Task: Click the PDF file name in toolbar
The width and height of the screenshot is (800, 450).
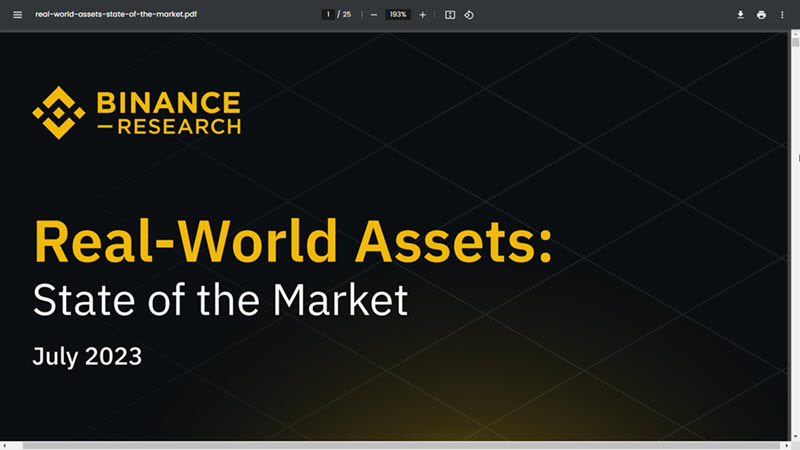Action: [x=116, y=15]
